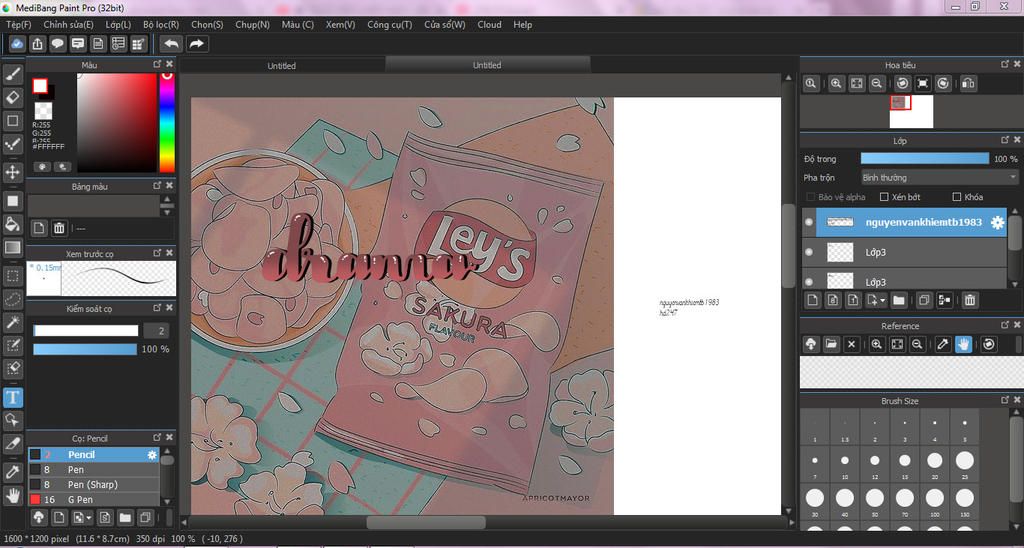Click the layer list scroll-down arrow
1024x548 pixels.
pyautogui.click(x=1014, y=283)
